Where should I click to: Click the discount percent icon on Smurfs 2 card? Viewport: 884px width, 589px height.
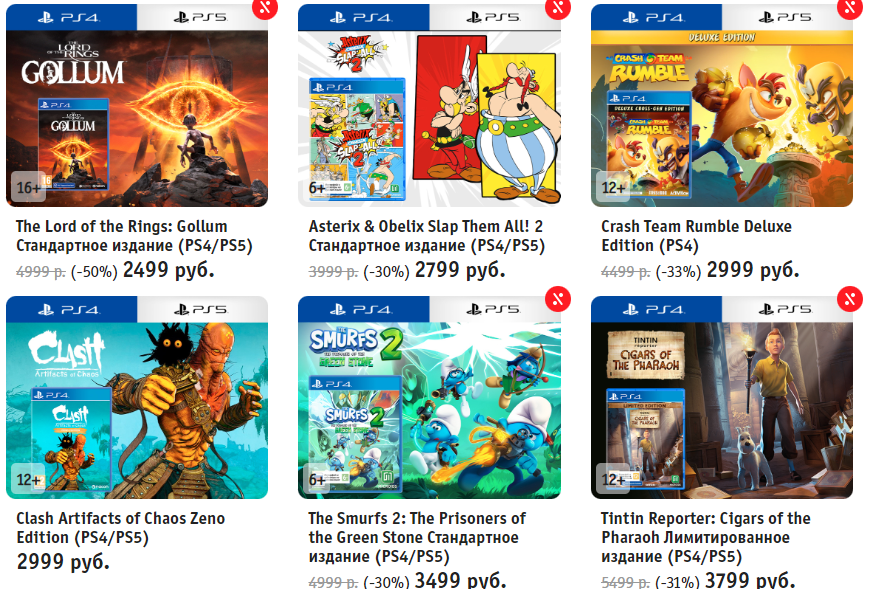click(x=558, y=299)
